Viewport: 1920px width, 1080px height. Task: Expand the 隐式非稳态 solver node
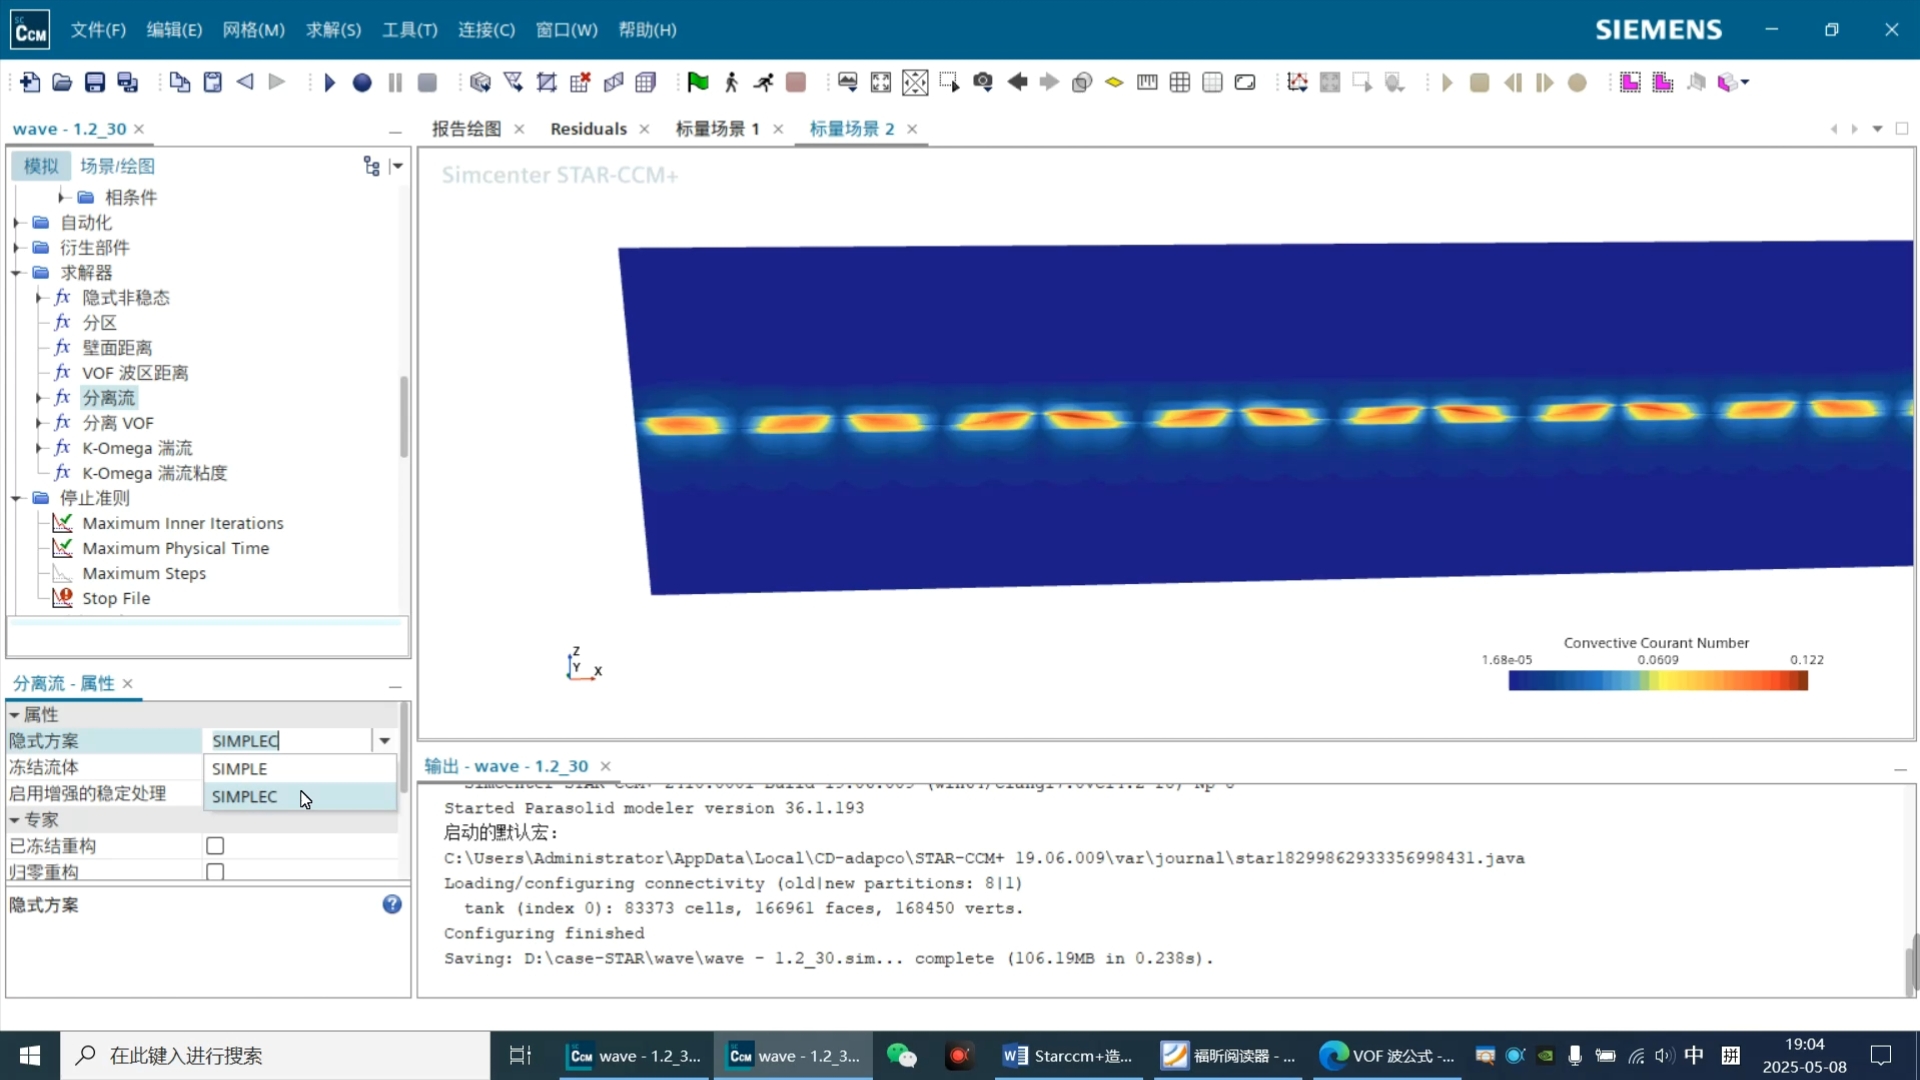point(39,298)
